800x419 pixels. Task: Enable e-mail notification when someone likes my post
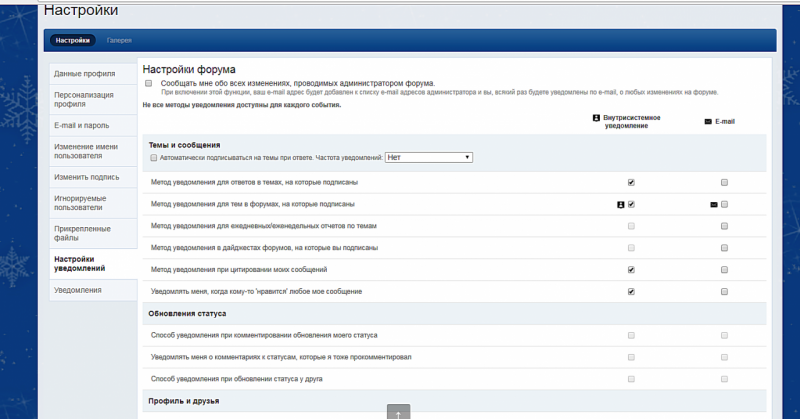pos(724,291)
